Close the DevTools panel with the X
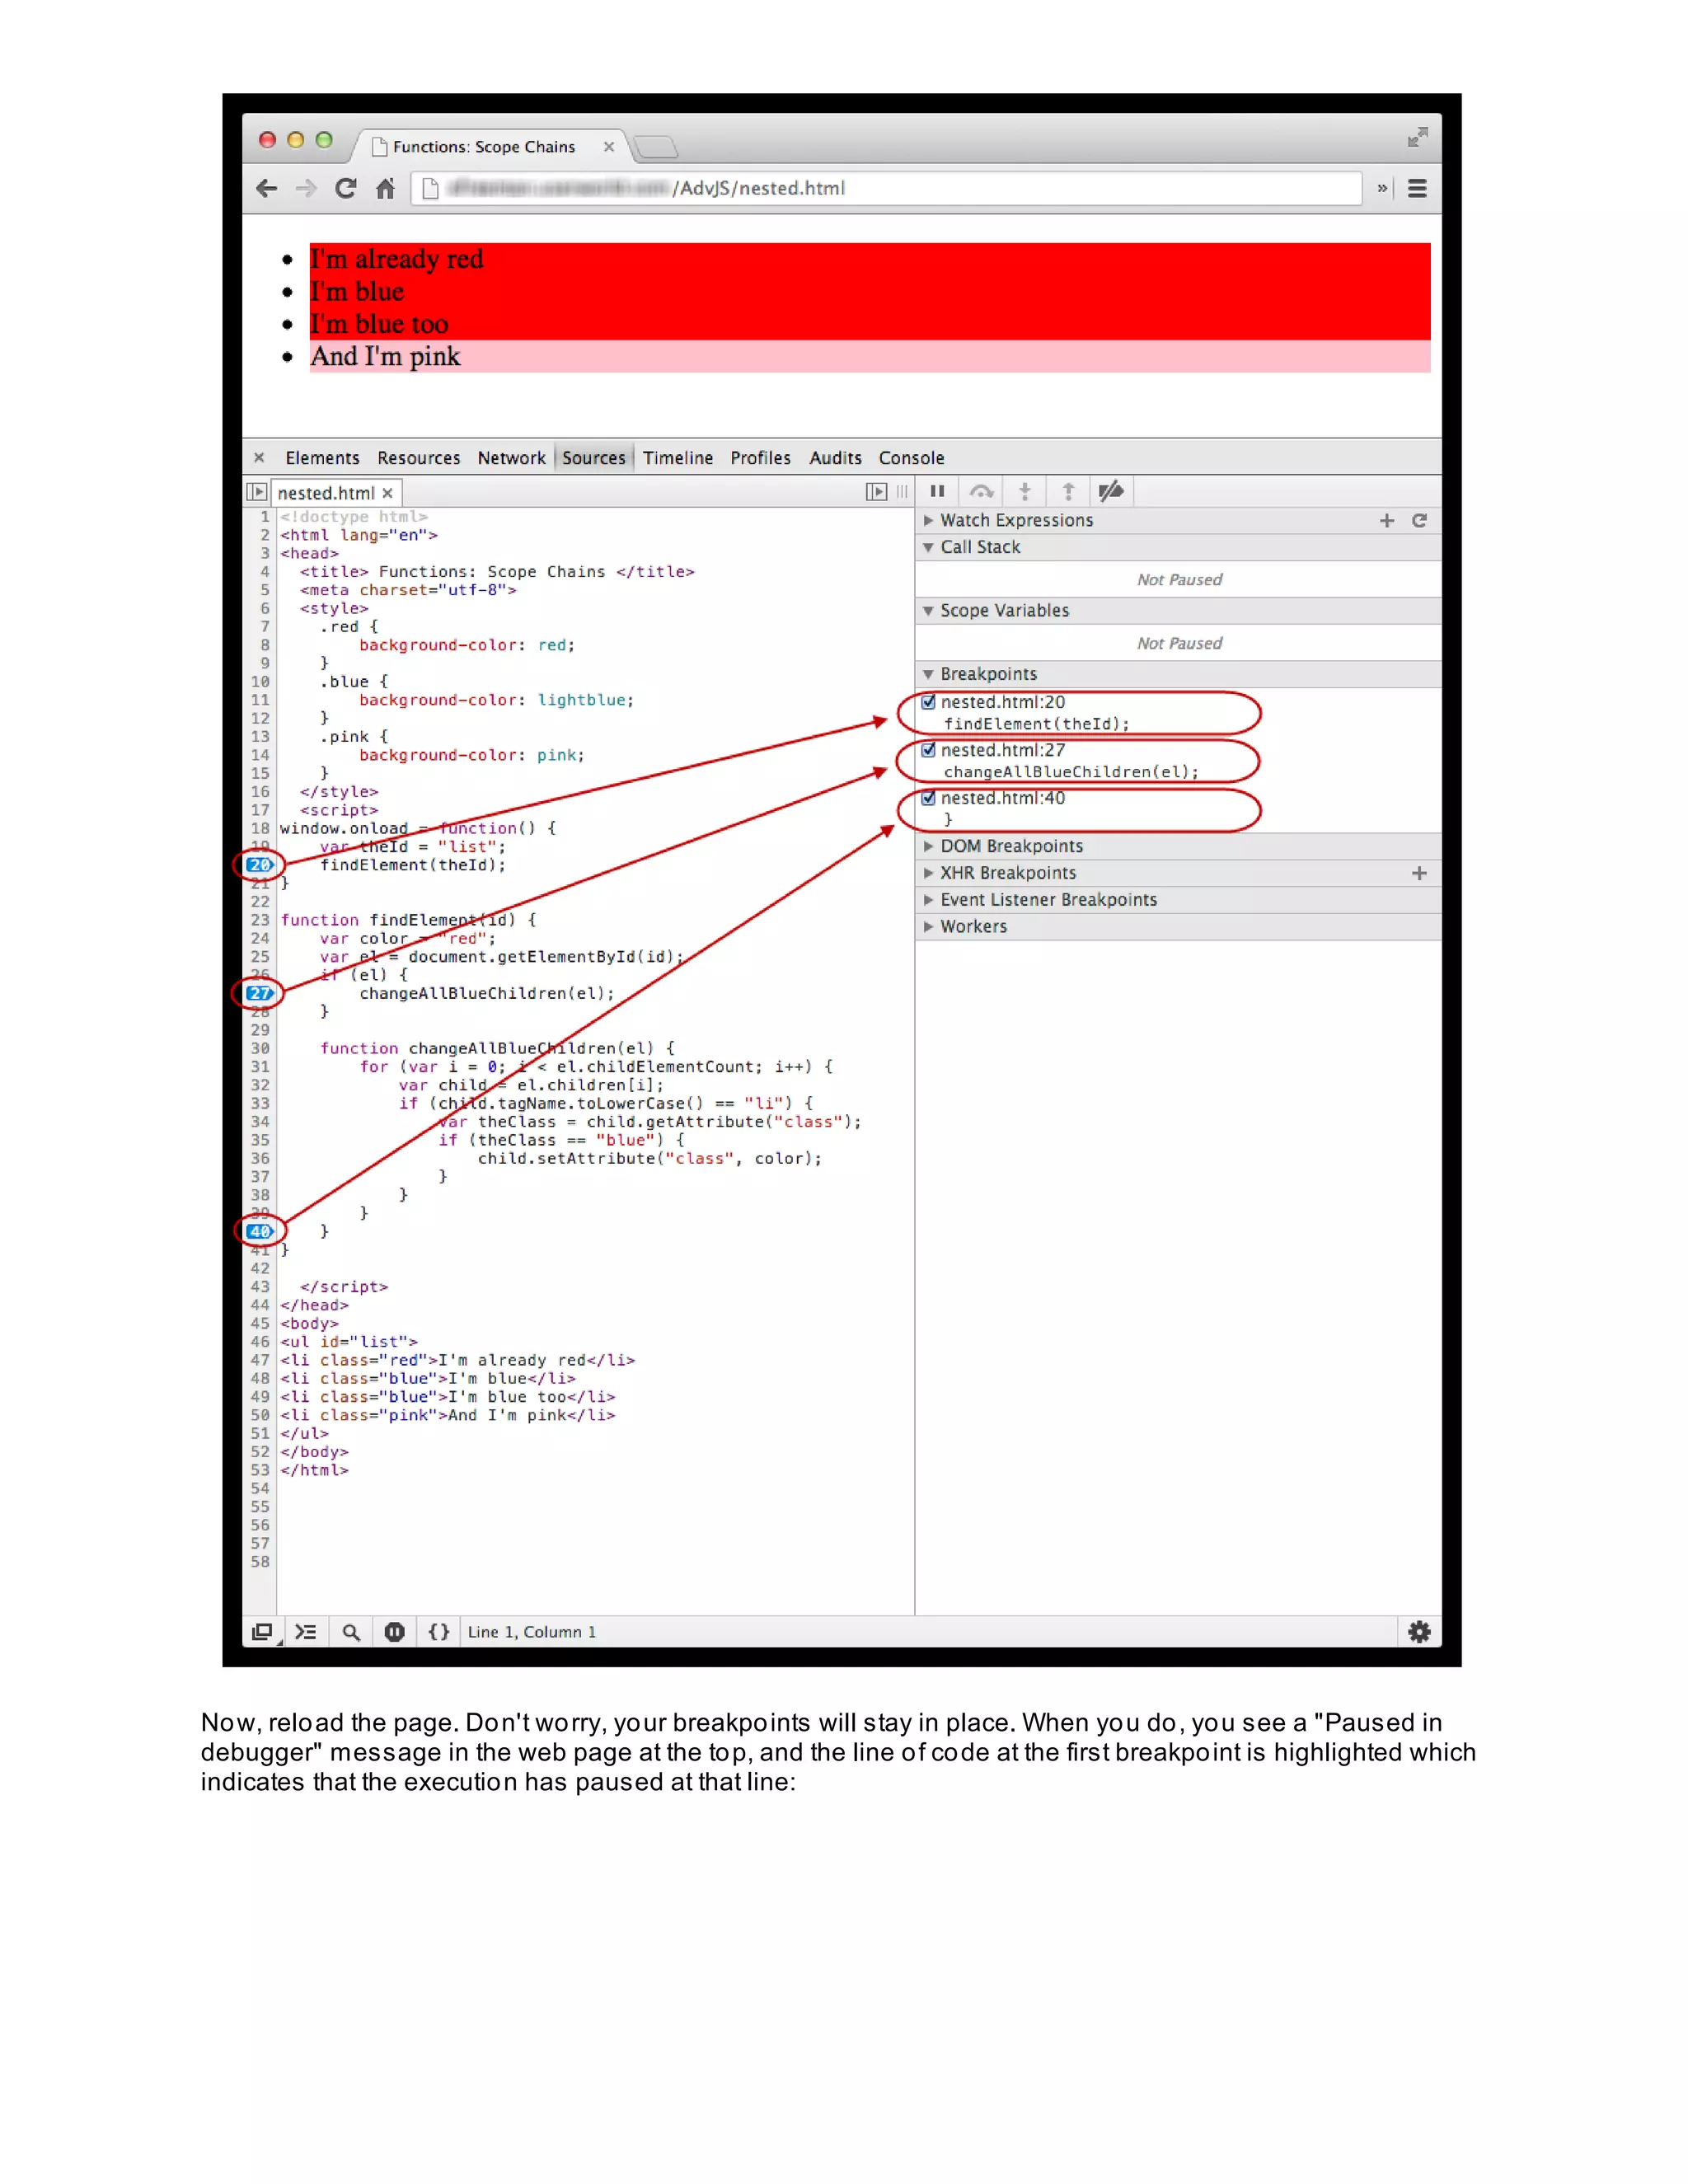Image resolution: width=1688 pixels, height=2184 pixels. coord(259,457)
